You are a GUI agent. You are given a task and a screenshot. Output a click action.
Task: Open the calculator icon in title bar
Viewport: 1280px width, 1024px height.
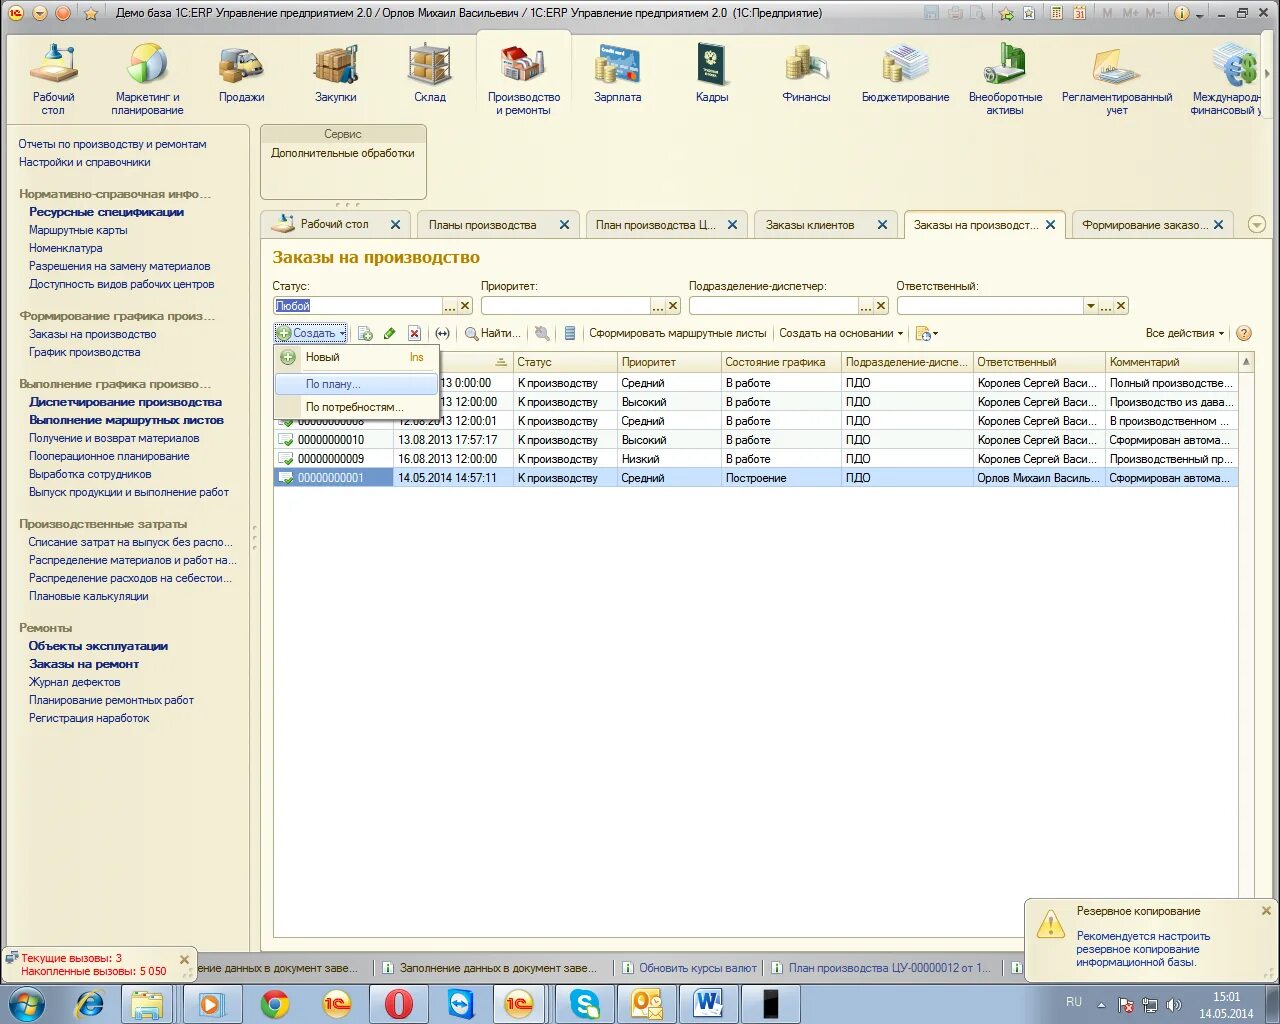point(1057,13)
